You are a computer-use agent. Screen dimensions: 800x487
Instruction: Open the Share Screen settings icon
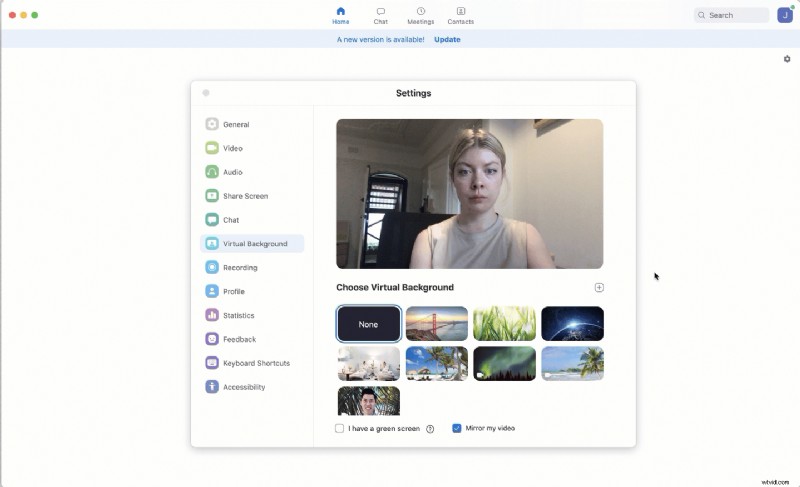[x=212, y=196]
